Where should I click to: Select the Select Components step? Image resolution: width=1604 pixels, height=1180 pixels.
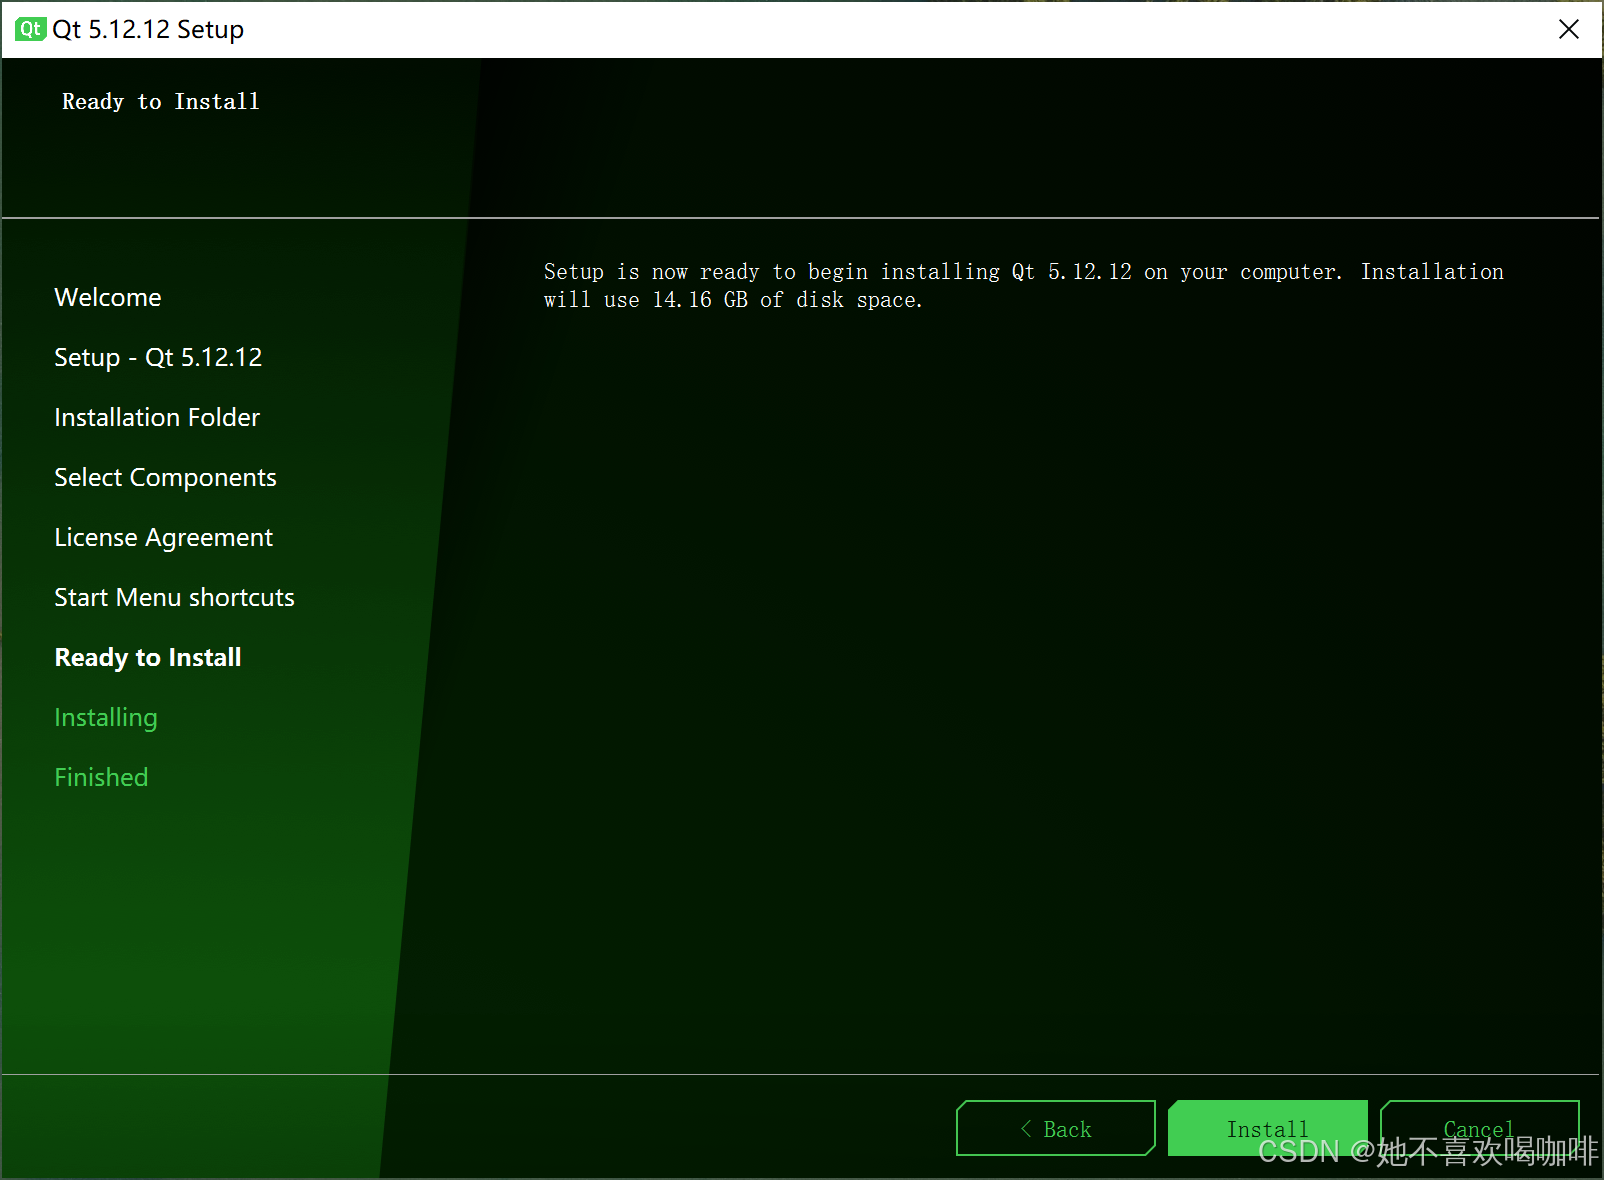point(165,477)
